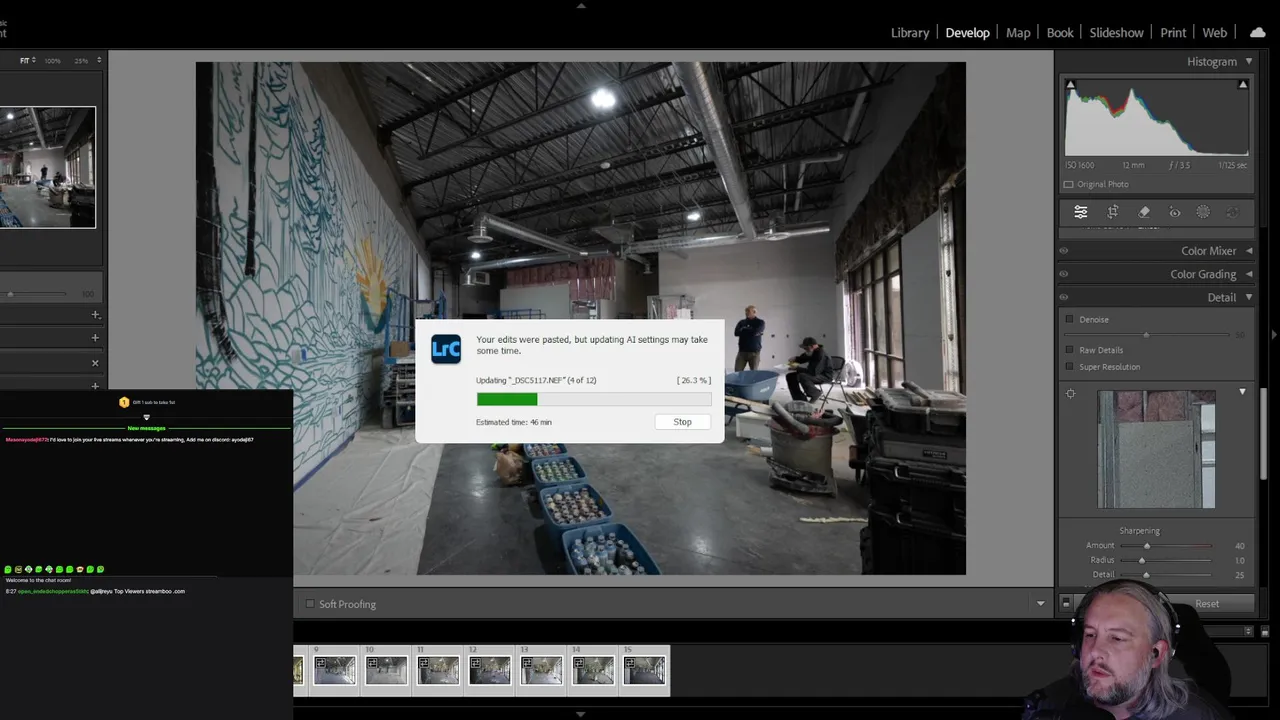
Task: Click the New messages indicator in chat
Action: click(146, 428)
